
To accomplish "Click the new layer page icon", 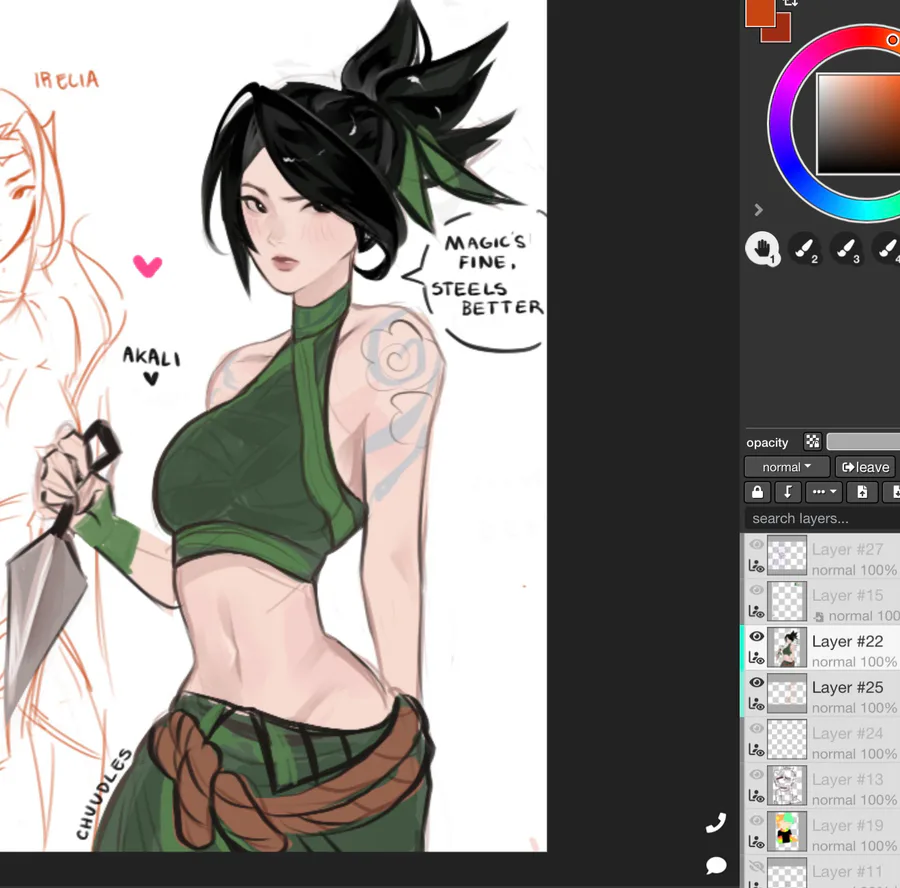I will pos(862,492).
